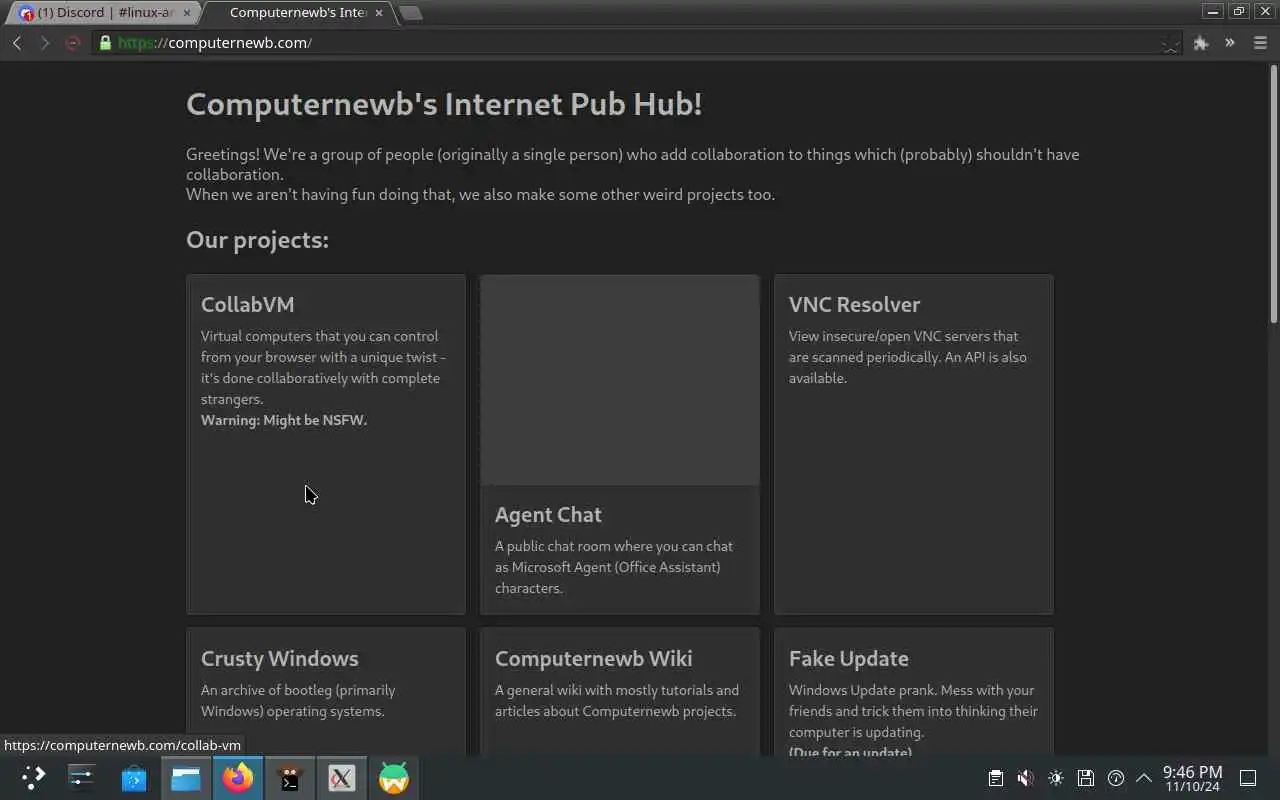Click the 'Warning: Might be NSFW.' text

(x=284, y=420)
